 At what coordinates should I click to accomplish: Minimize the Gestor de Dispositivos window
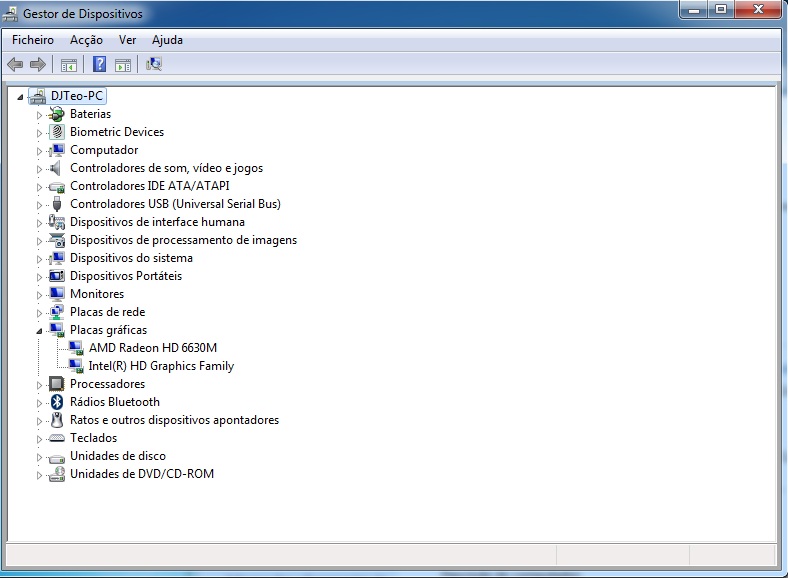(694, 9)
